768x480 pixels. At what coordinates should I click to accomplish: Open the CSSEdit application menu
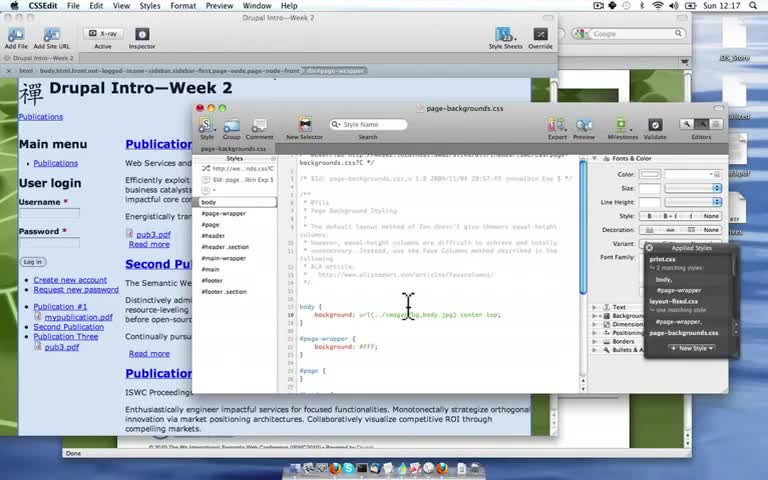(43, 6)
